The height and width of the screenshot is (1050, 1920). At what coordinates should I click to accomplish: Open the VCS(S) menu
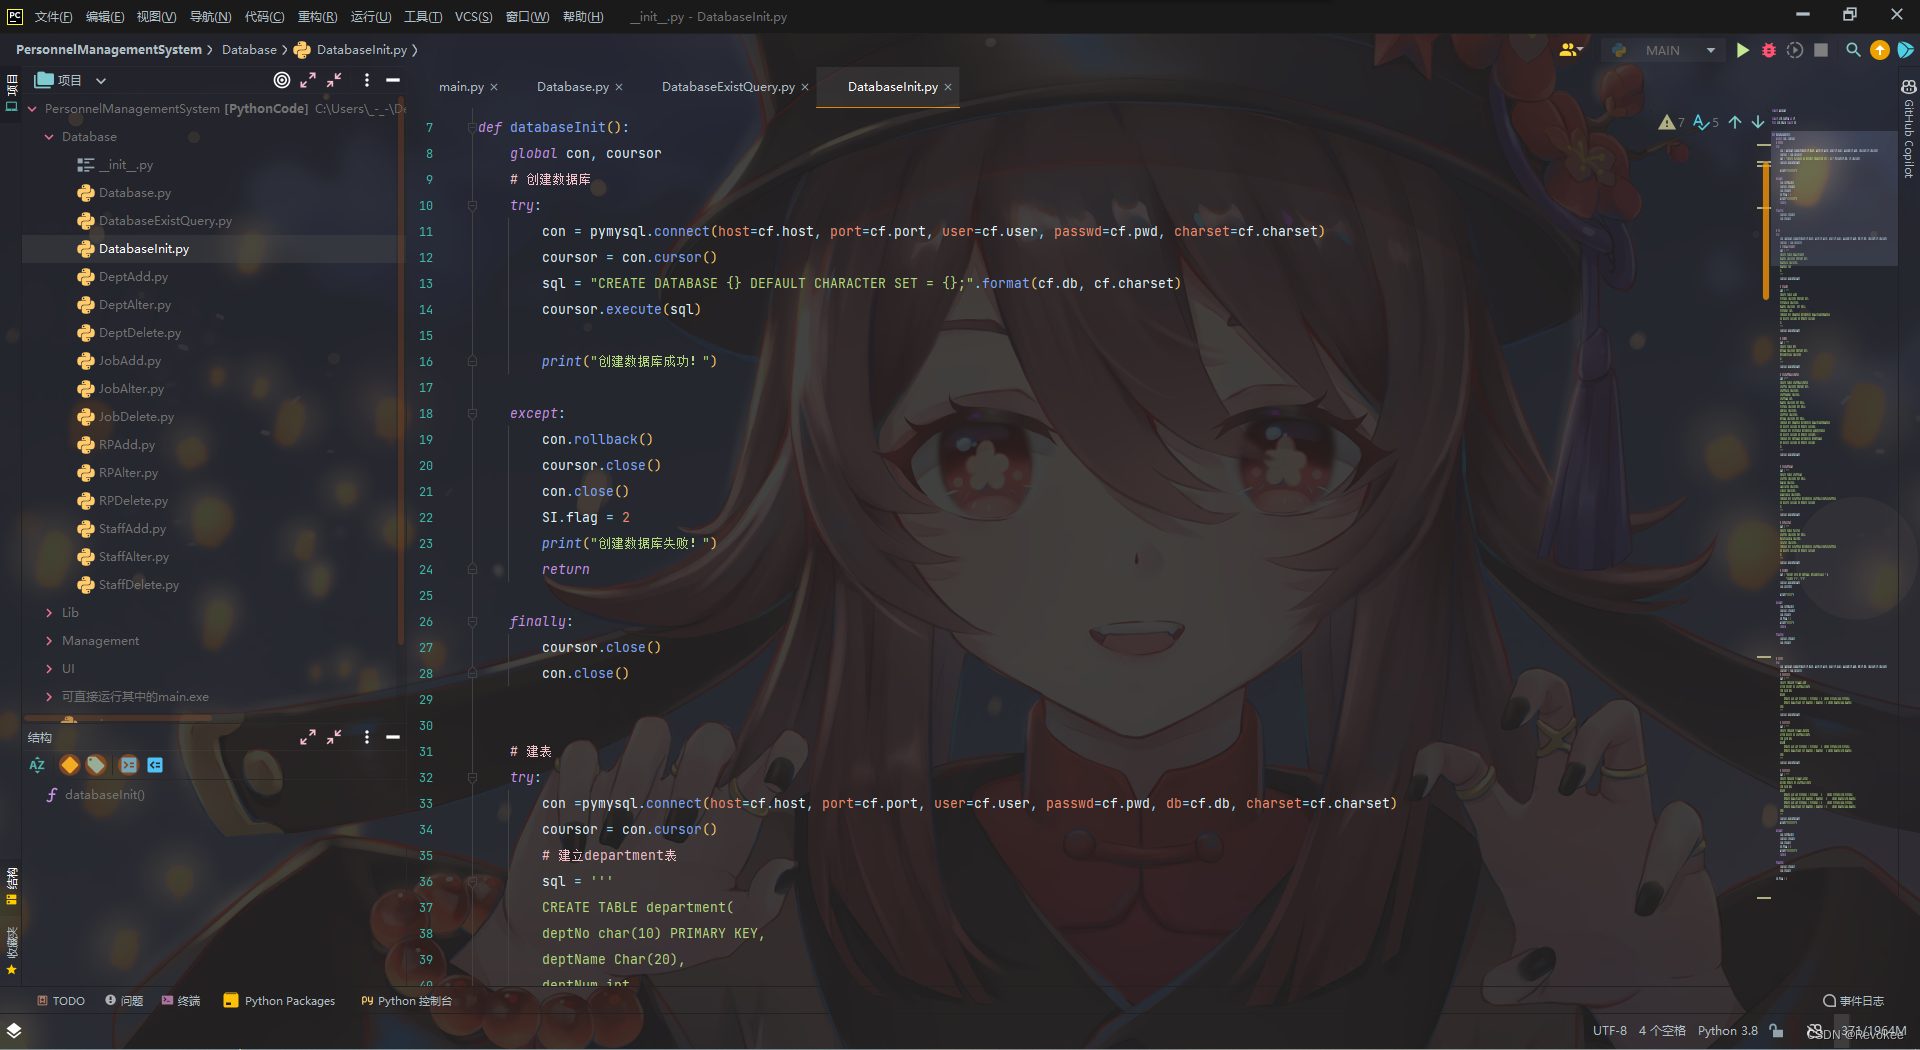473,17
